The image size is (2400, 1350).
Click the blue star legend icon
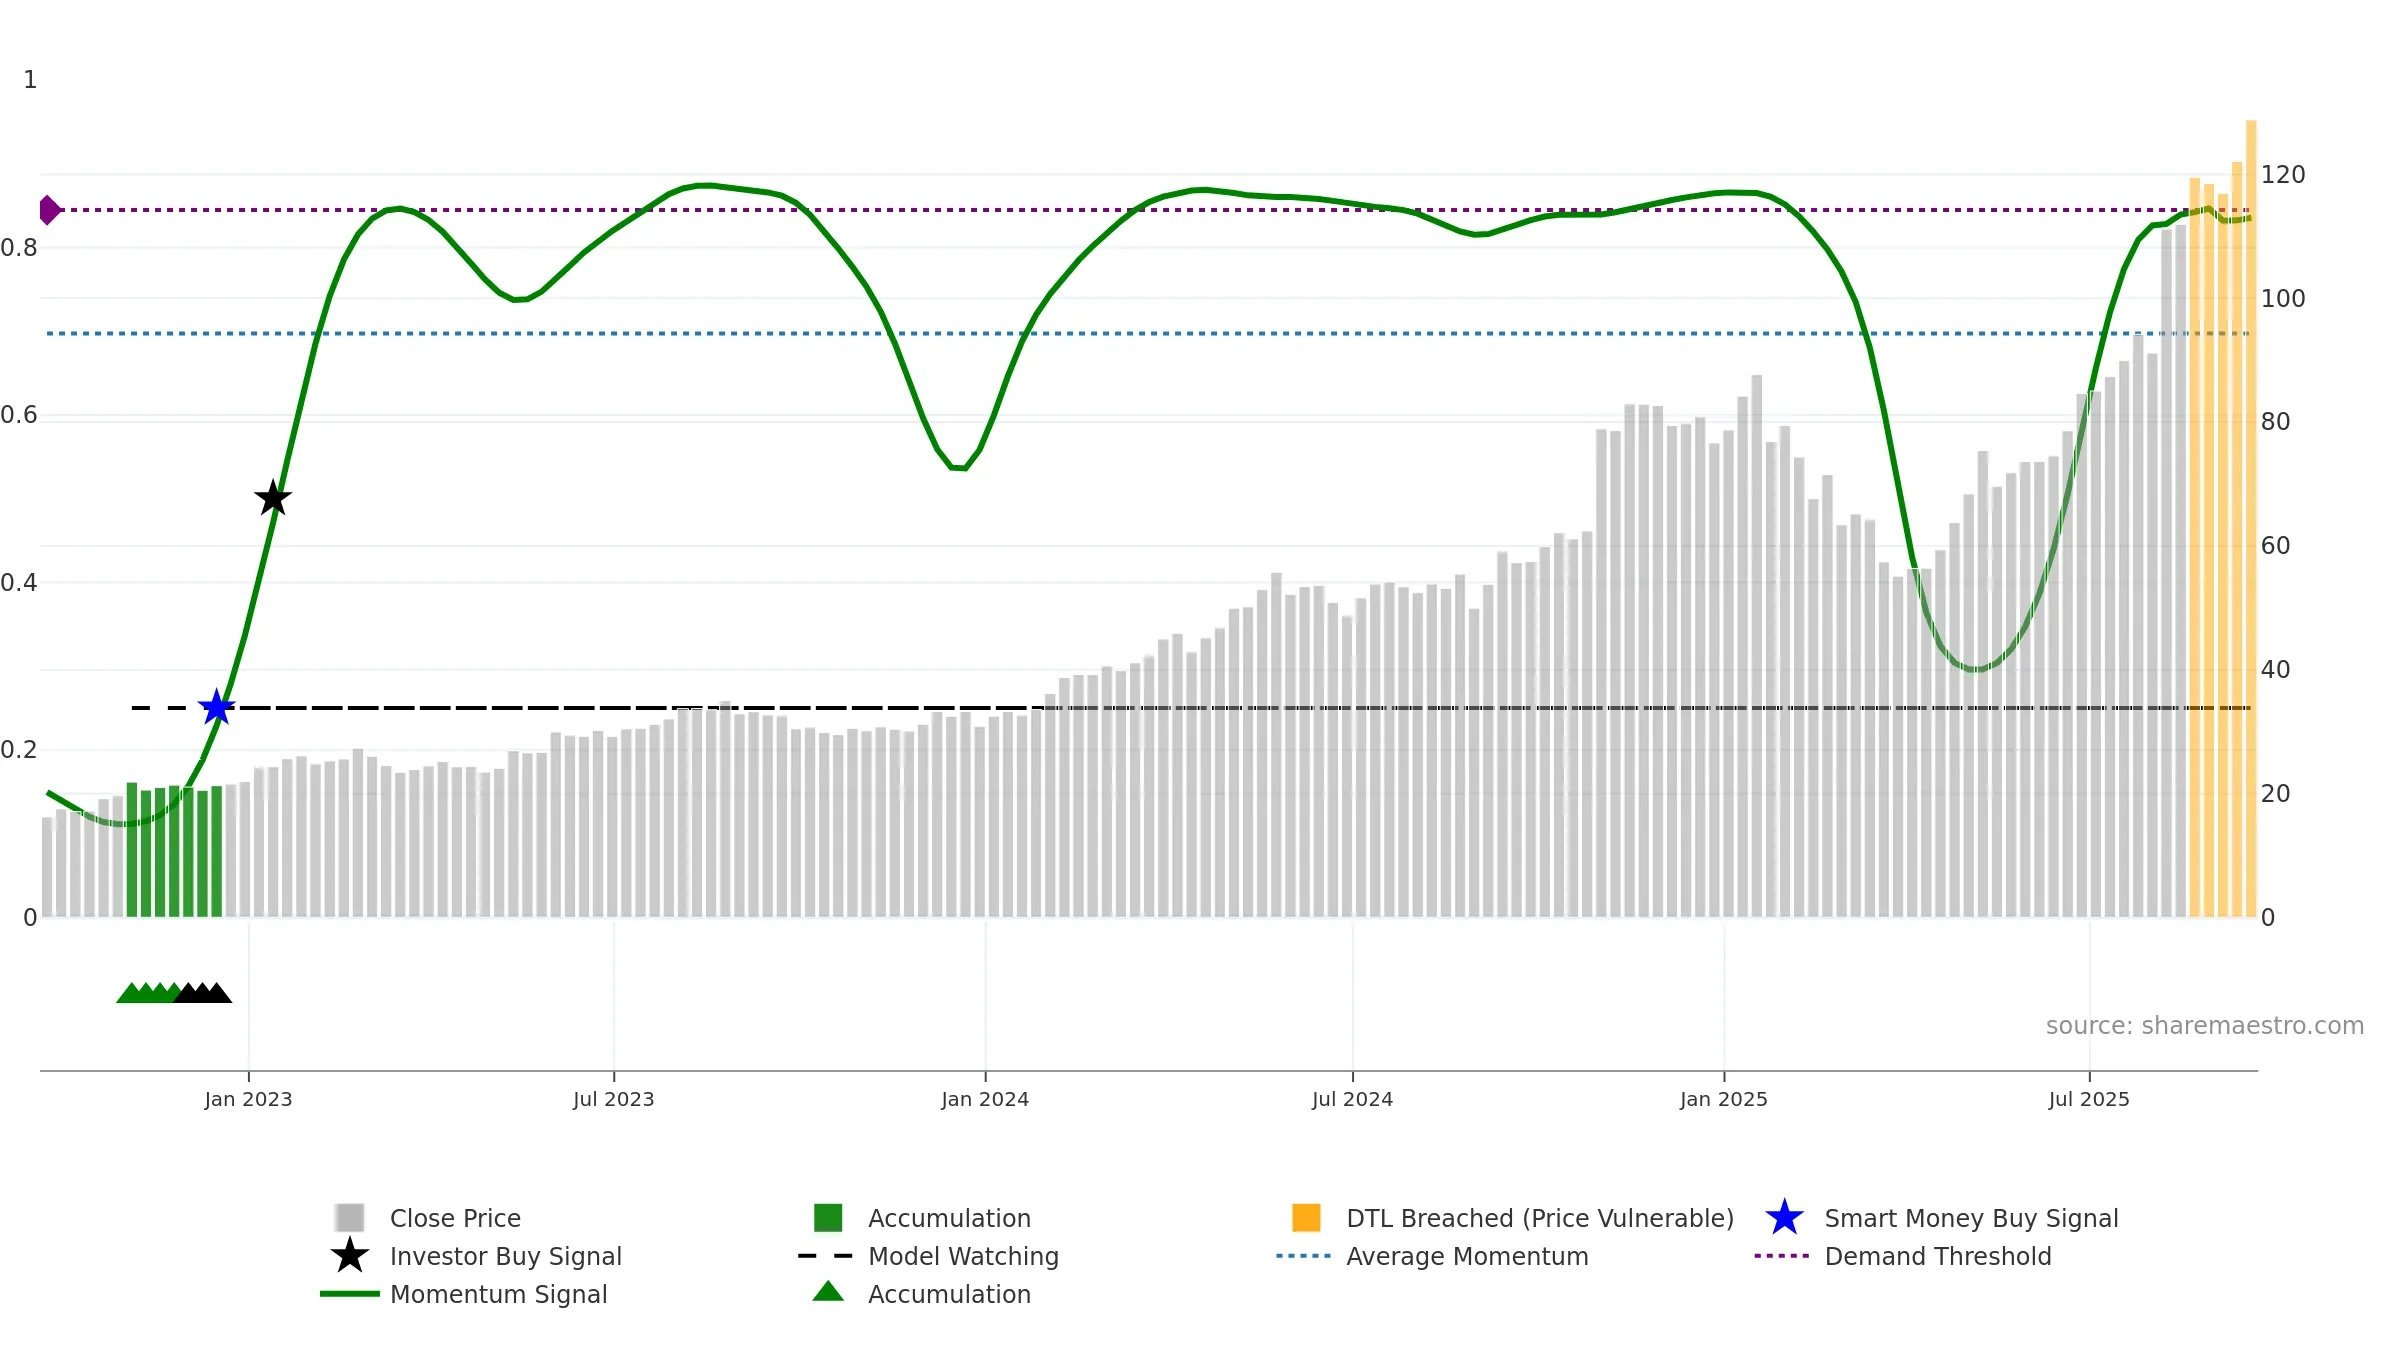click(1784, 1218)
